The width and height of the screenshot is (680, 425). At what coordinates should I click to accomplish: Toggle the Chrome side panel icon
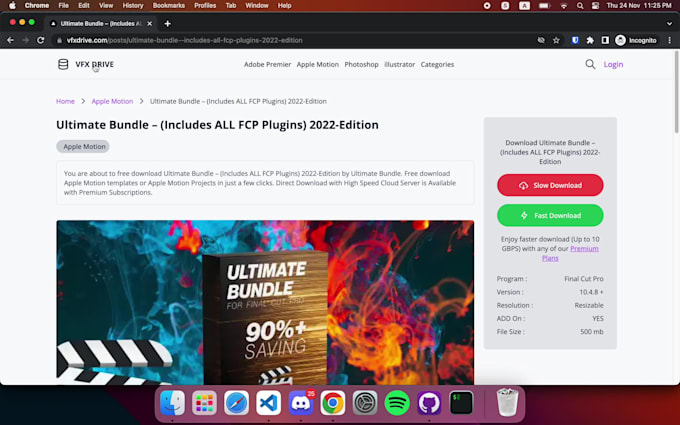click(x=605, y=40)
